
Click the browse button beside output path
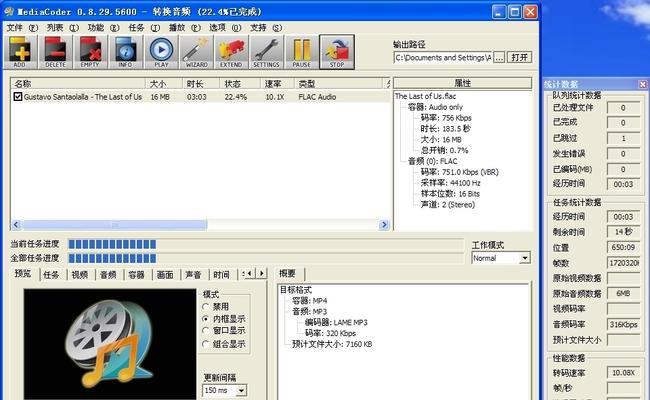click(x=500, y=57)
